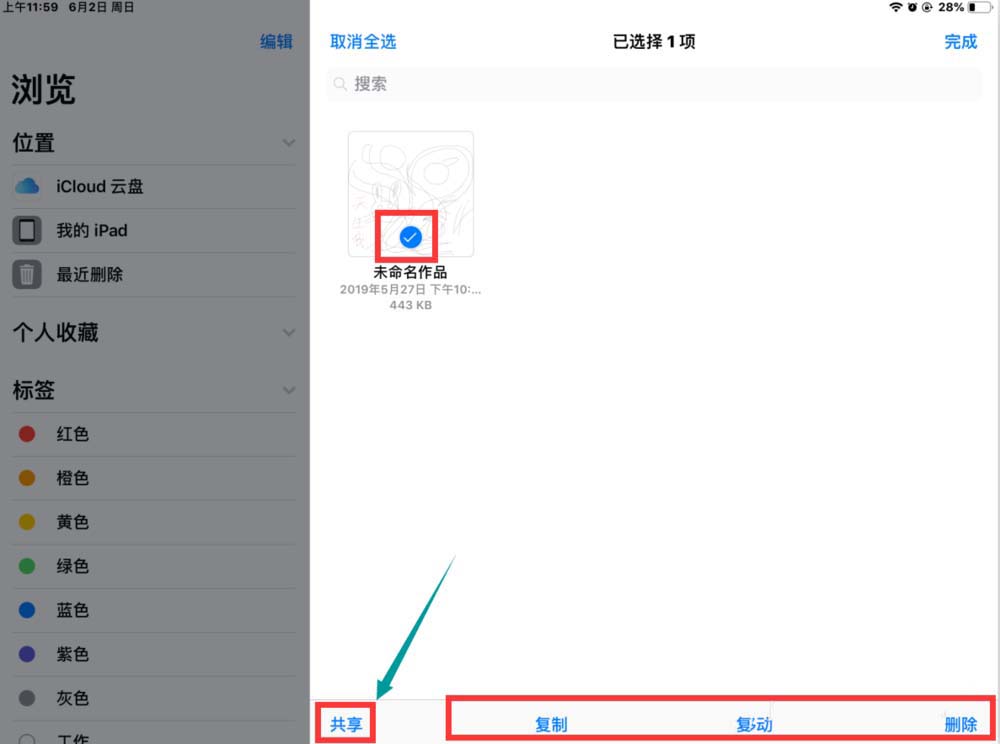Select the 红色 red tag dot
The width and height of the screenshot is (1000, 744).
point(27,434)
